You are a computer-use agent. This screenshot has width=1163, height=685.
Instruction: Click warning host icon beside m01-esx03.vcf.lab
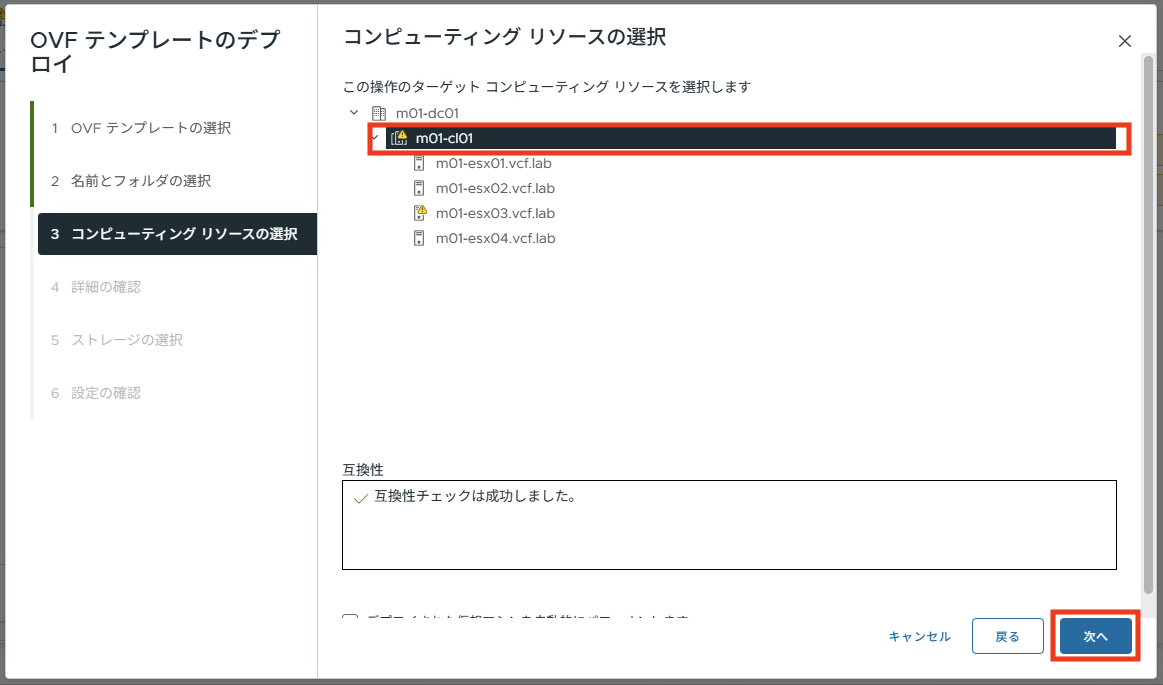(420, 213)
